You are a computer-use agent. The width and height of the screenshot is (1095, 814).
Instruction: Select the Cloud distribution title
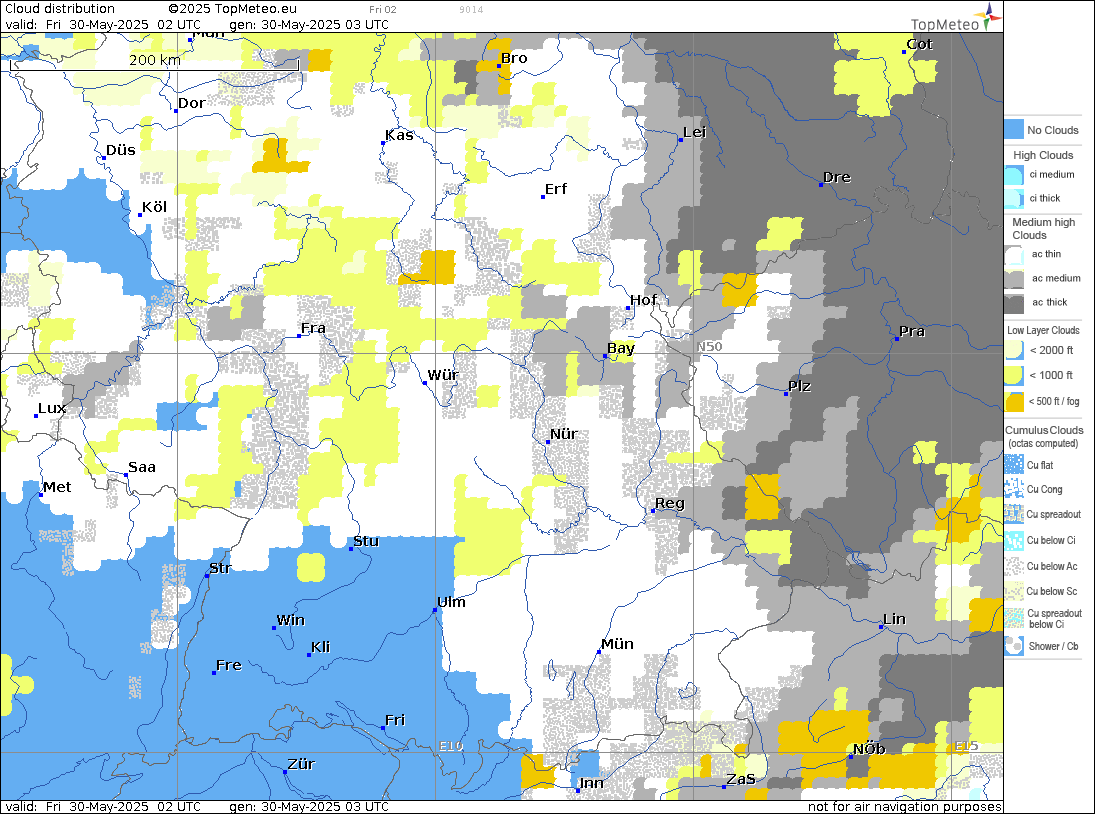(x=60, y=8)
